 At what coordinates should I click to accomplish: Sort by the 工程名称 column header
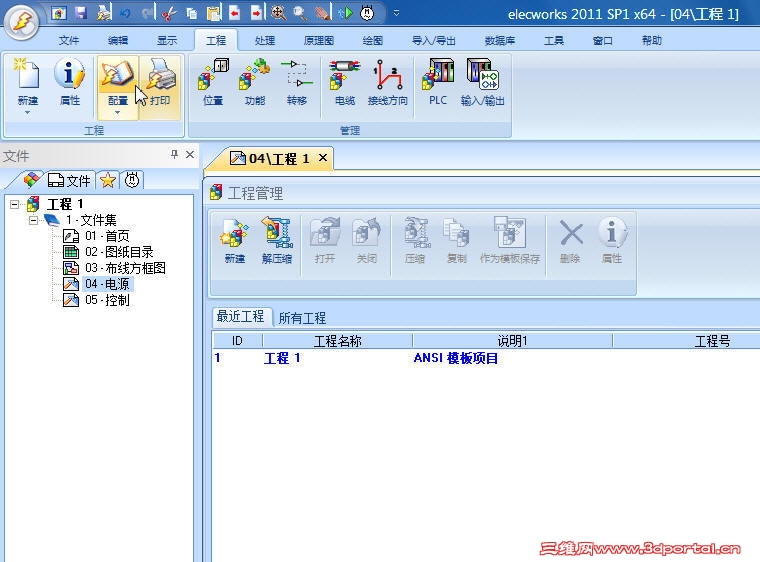[x=337, y=341]
